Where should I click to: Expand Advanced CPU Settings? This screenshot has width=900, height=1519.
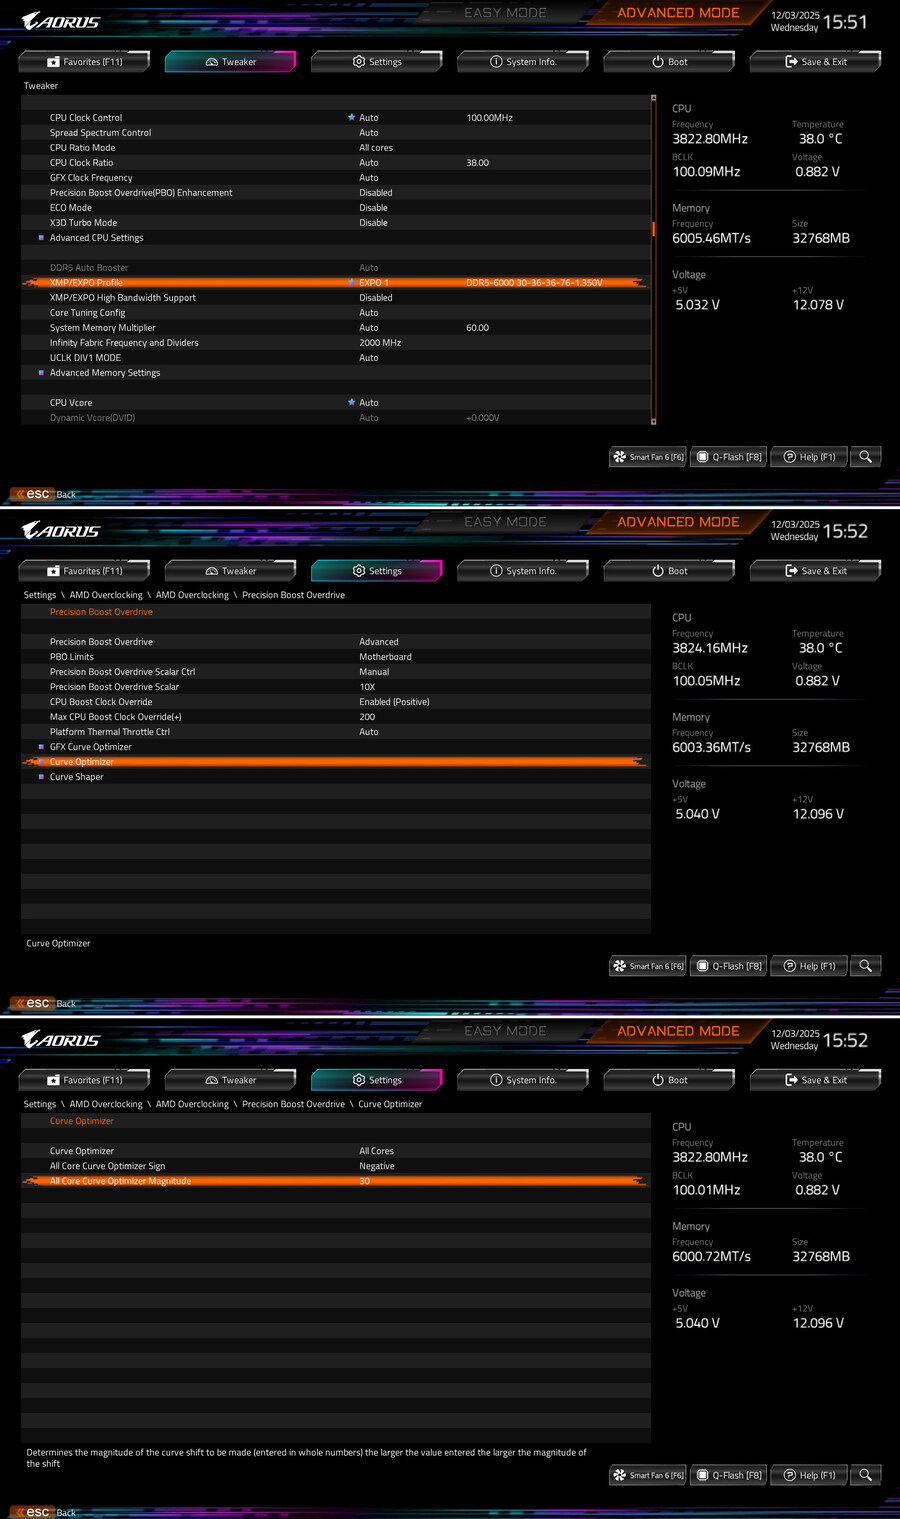96,237
